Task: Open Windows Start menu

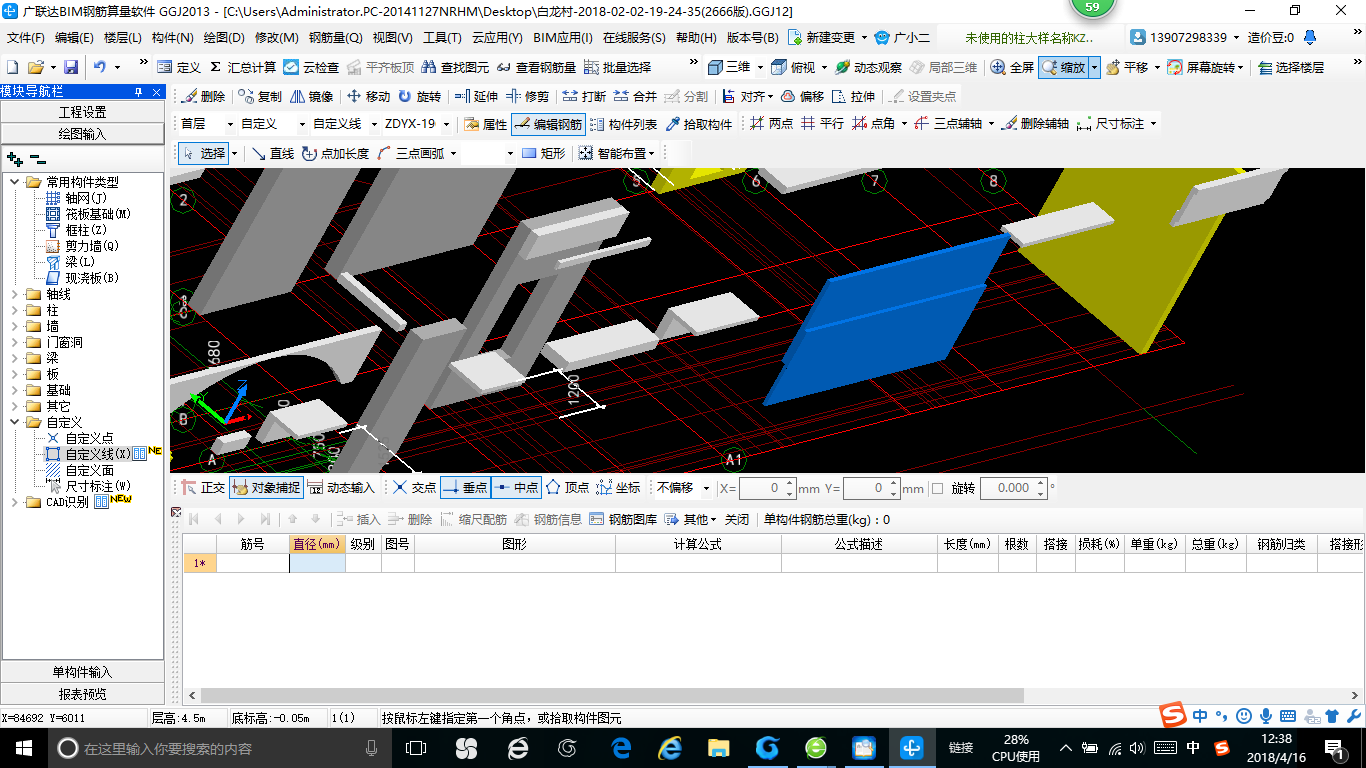Action: [22, 747]
